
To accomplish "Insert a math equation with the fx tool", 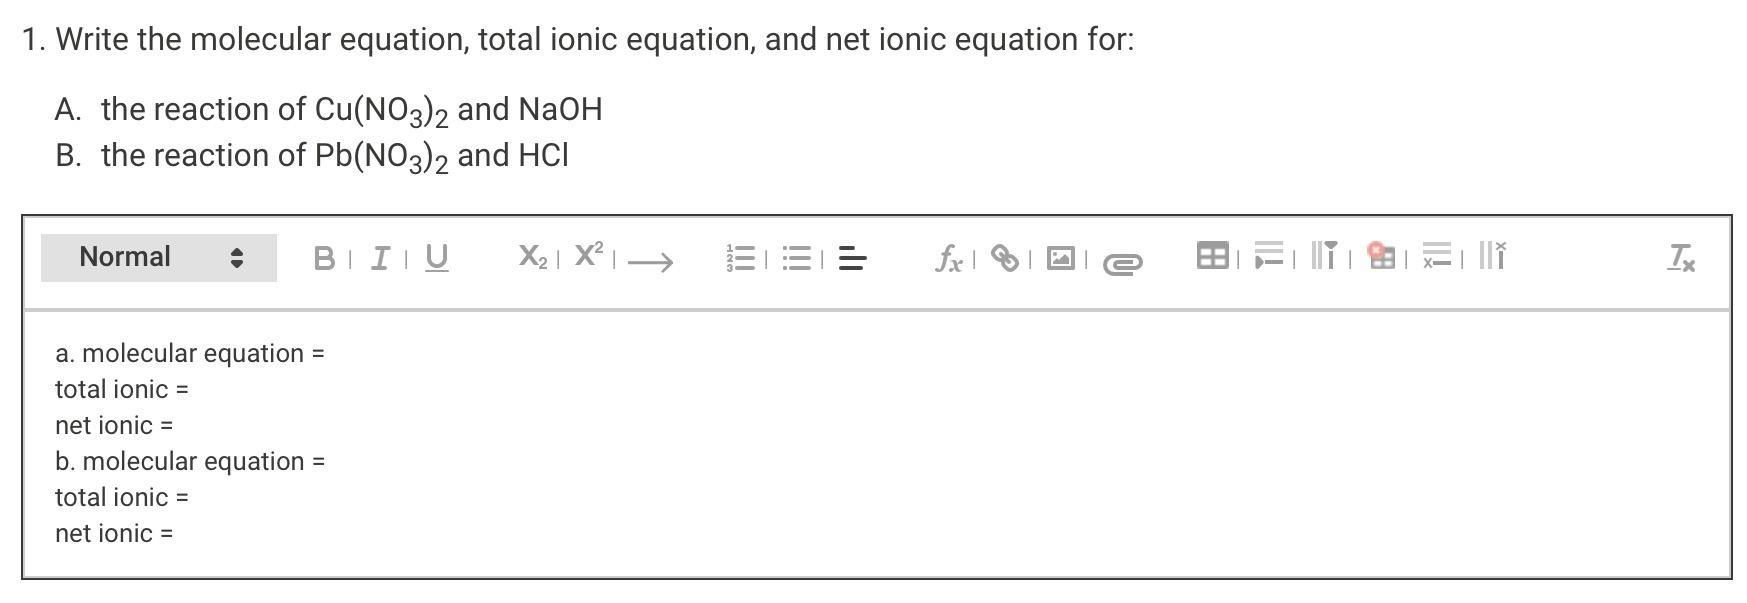I will pyautogui.click(x=948, y=258).
